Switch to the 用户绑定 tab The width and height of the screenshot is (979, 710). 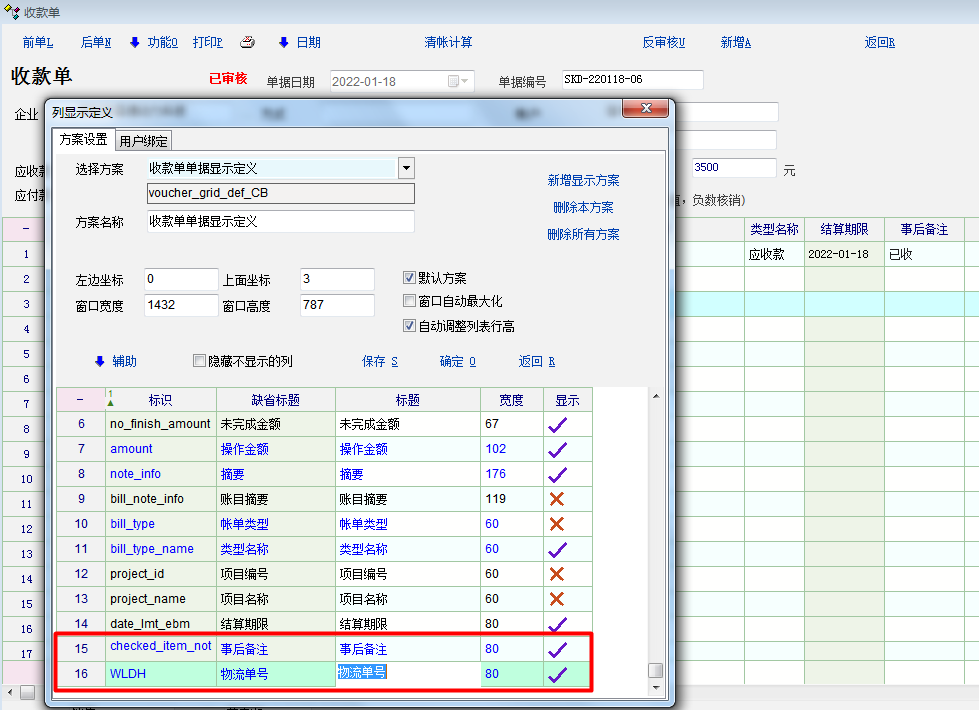point(144,141)
